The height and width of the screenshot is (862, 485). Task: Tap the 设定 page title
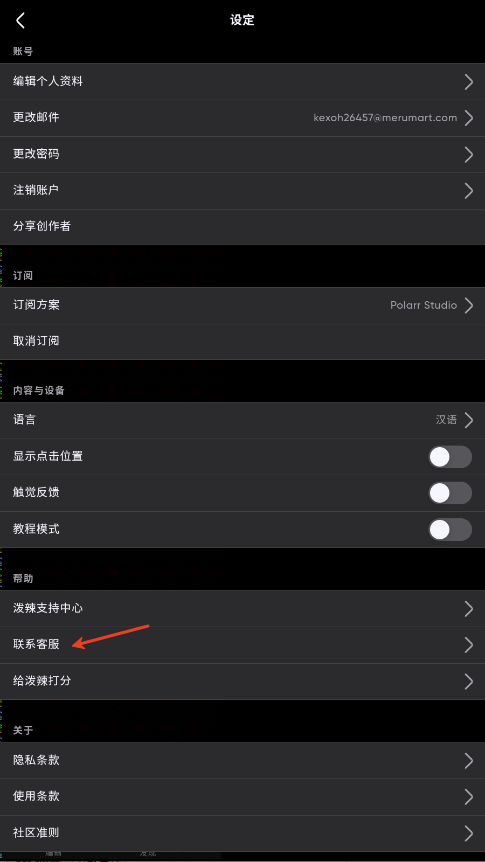pyautogui.click(x=242, y=20)
